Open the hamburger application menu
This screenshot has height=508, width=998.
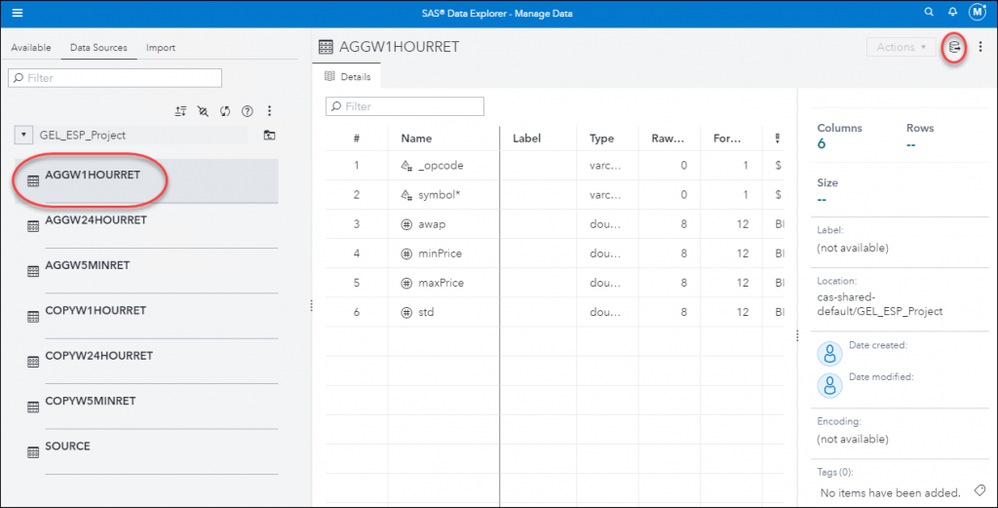(17, 13)
